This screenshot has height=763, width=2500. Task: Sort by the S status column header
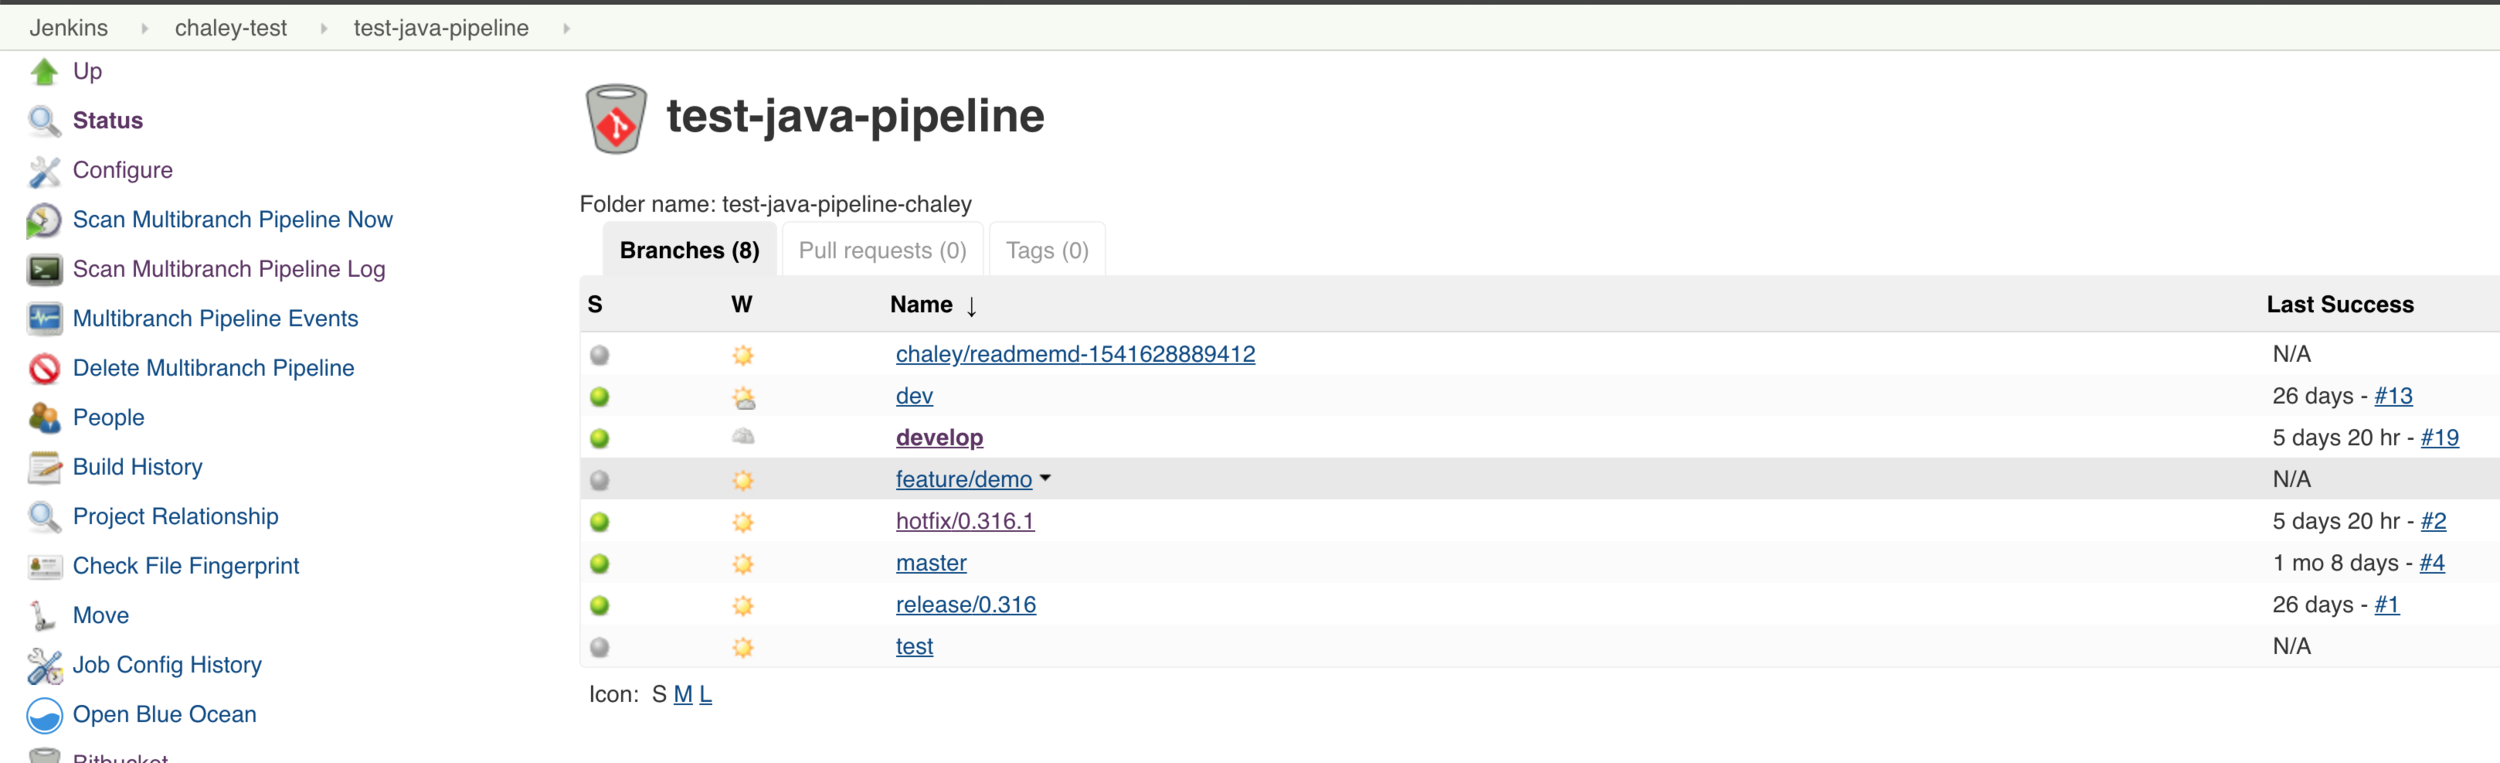click(595, 305)
